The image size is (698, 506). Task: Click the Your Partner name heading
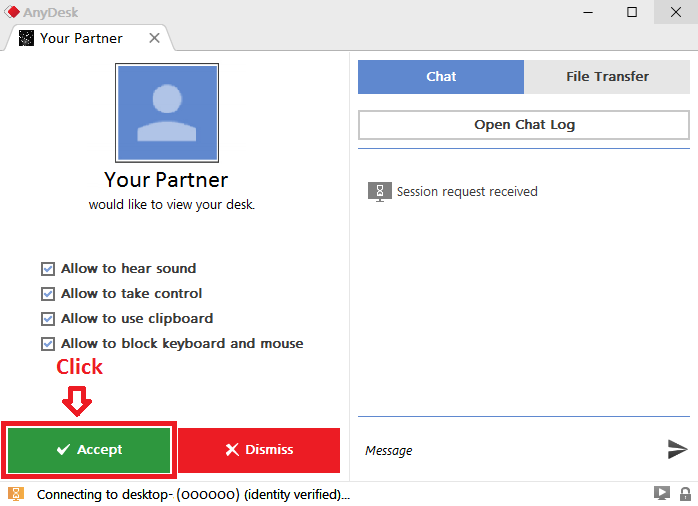coord(166,180)
